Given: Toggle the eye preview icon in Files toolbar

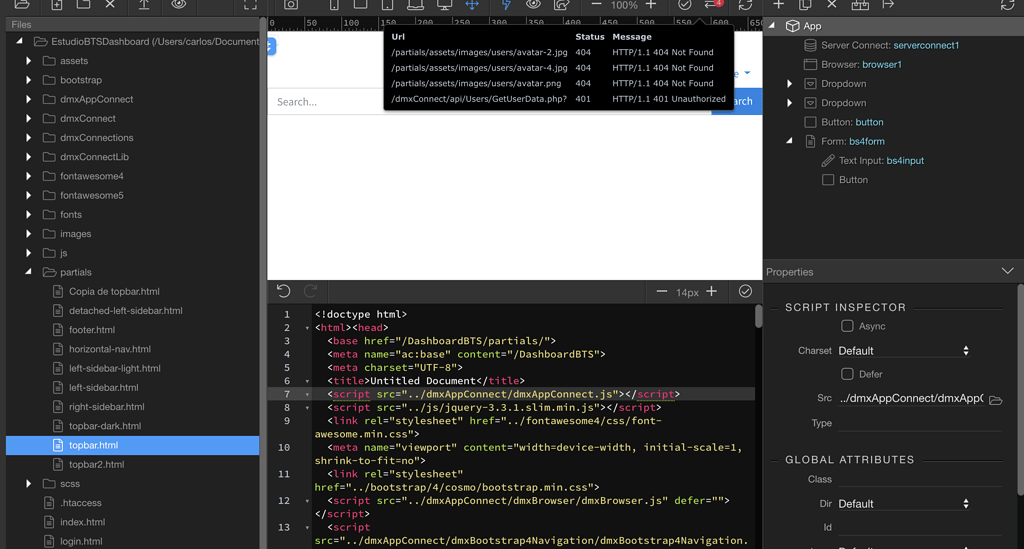Looking at the screenshot, I should (x=178, y=4).
